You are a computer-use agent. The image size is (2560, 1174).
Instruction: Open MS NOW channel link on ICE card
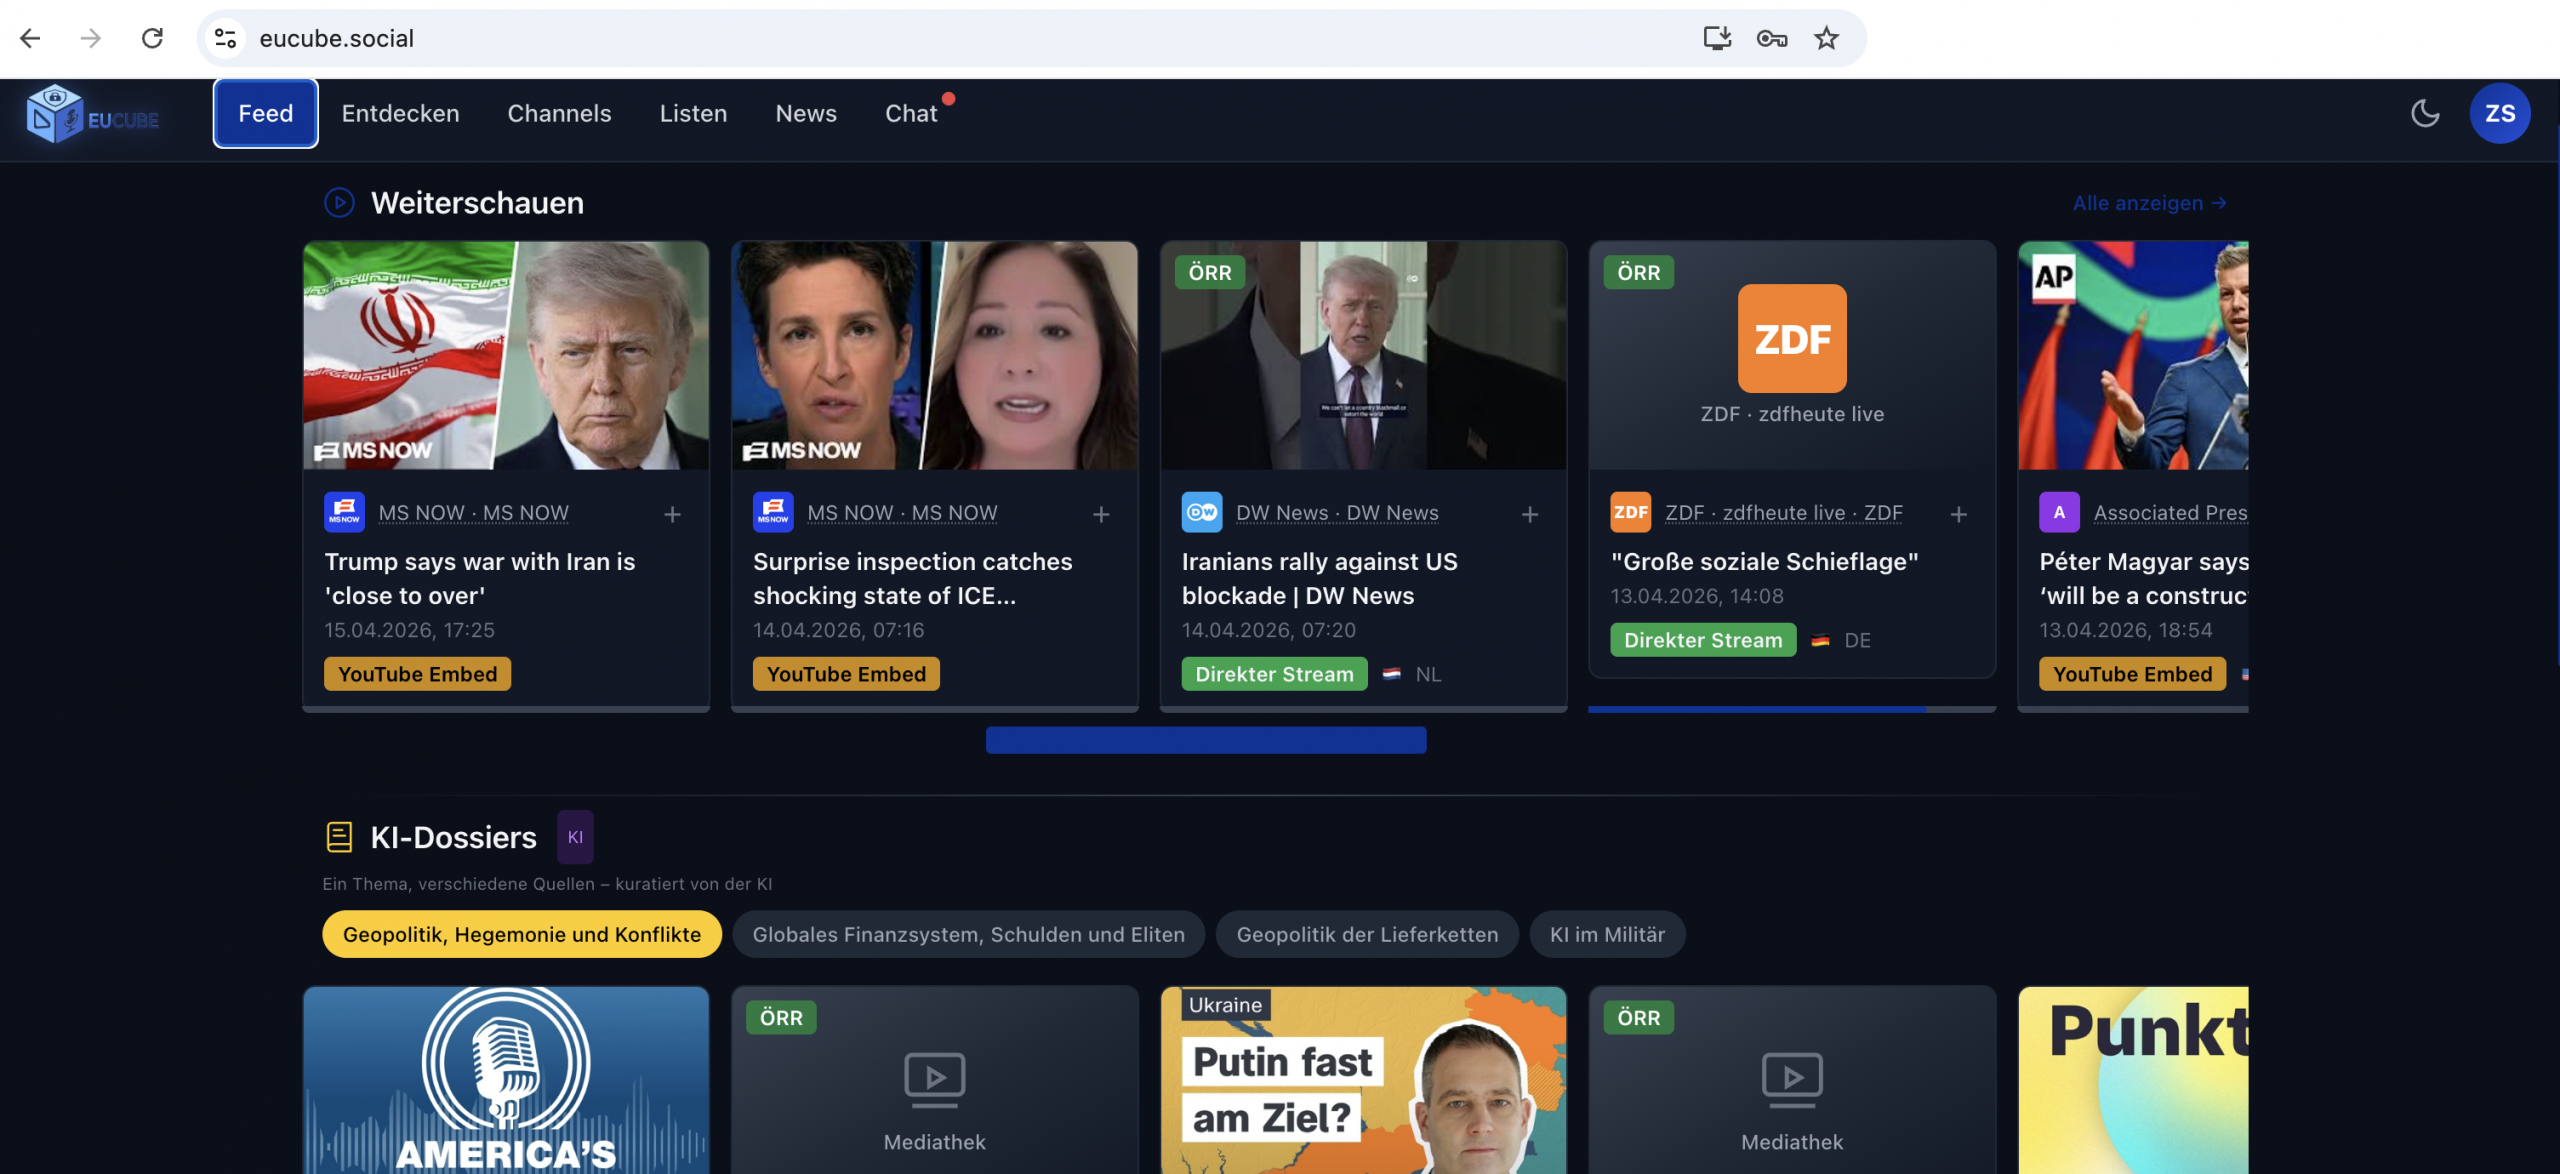pyautogui.click(x=902, y=513)
